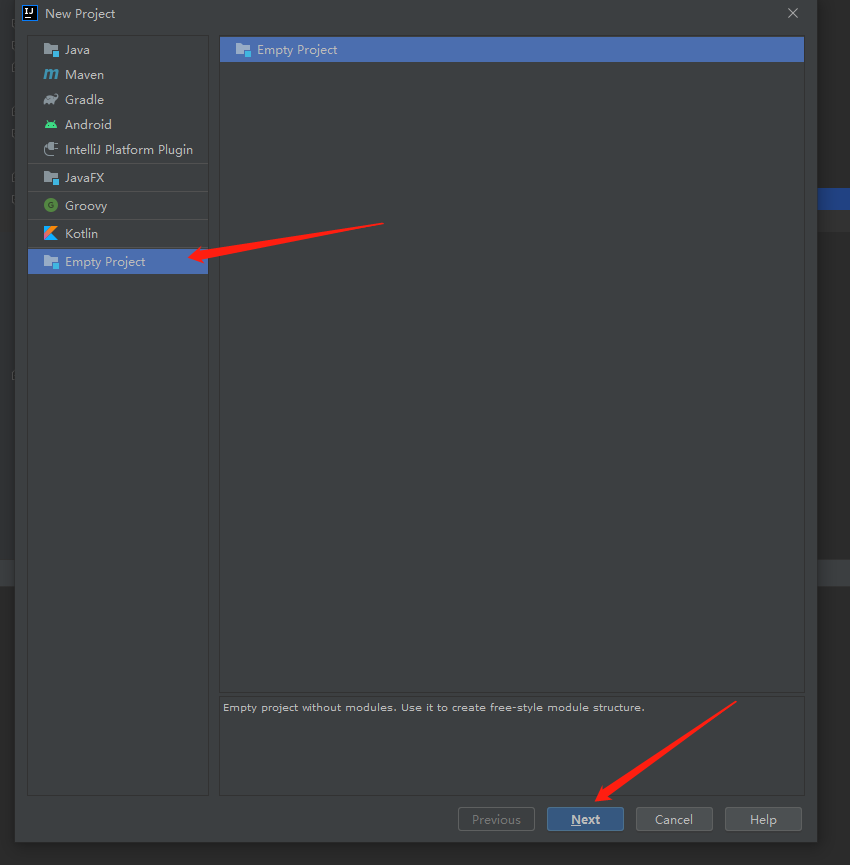Click the green Groovy 'G' icon

click(x=51, y=206)
